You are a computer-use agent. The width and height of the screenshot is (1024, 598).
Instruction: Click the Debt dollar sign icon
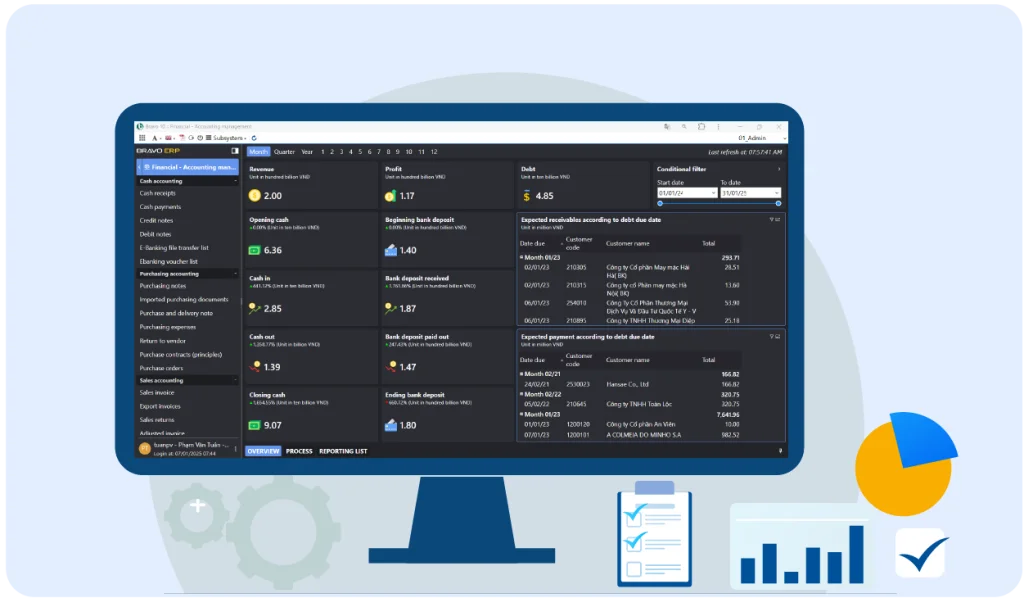(526, 196)
